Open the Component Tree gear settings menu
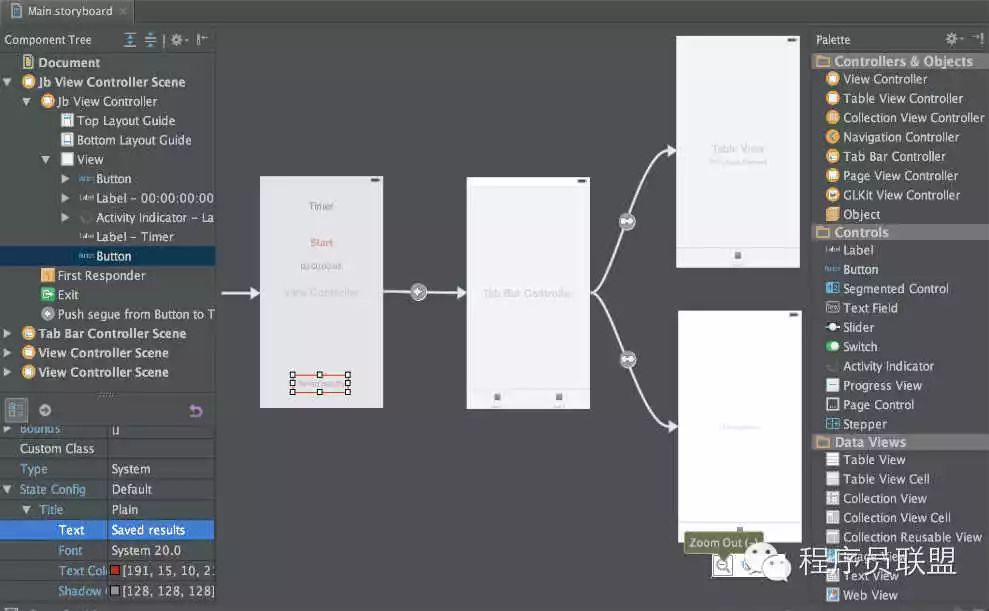Image resolution: width=989 pixels, height=611 pixels. (x=177, y=40)
